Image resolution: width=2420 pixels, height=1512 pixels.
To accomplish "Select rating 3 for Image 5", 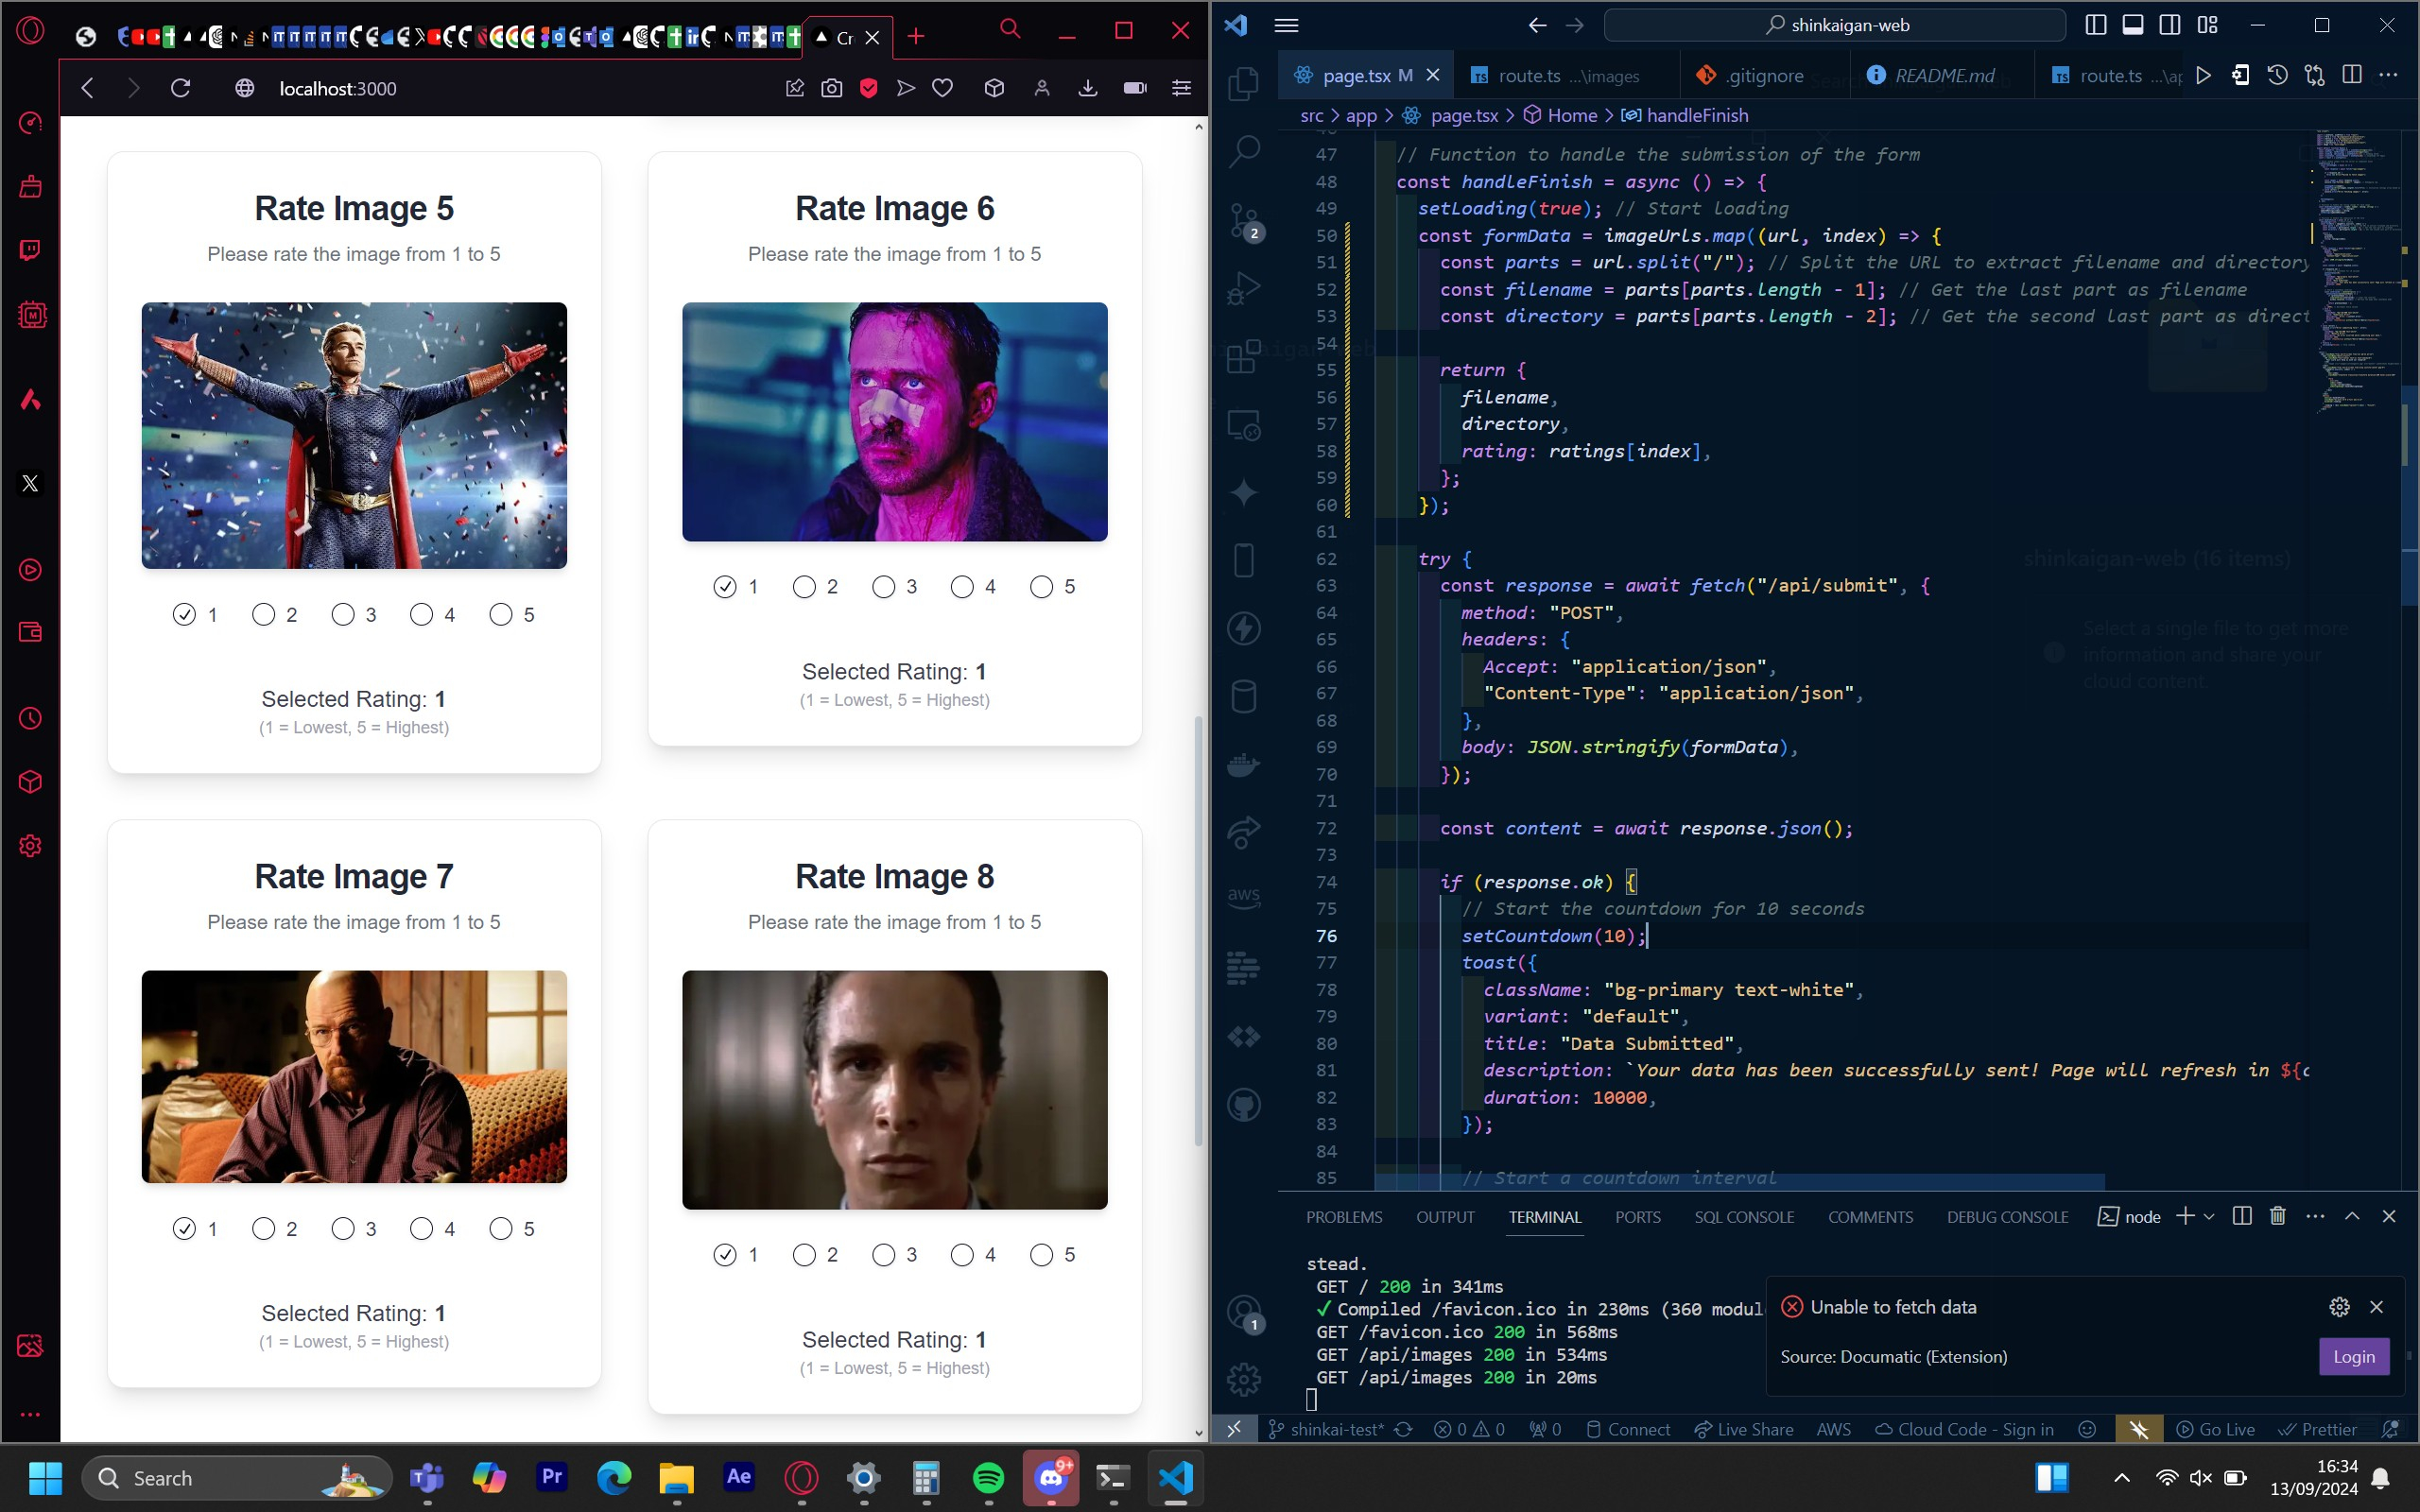I will click(x=343, y=614).
